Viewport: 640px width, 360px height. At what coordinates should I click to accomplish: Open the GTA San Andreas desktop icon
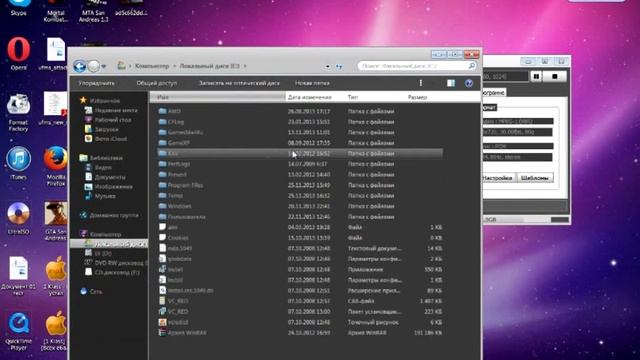[x=56, y=221]
